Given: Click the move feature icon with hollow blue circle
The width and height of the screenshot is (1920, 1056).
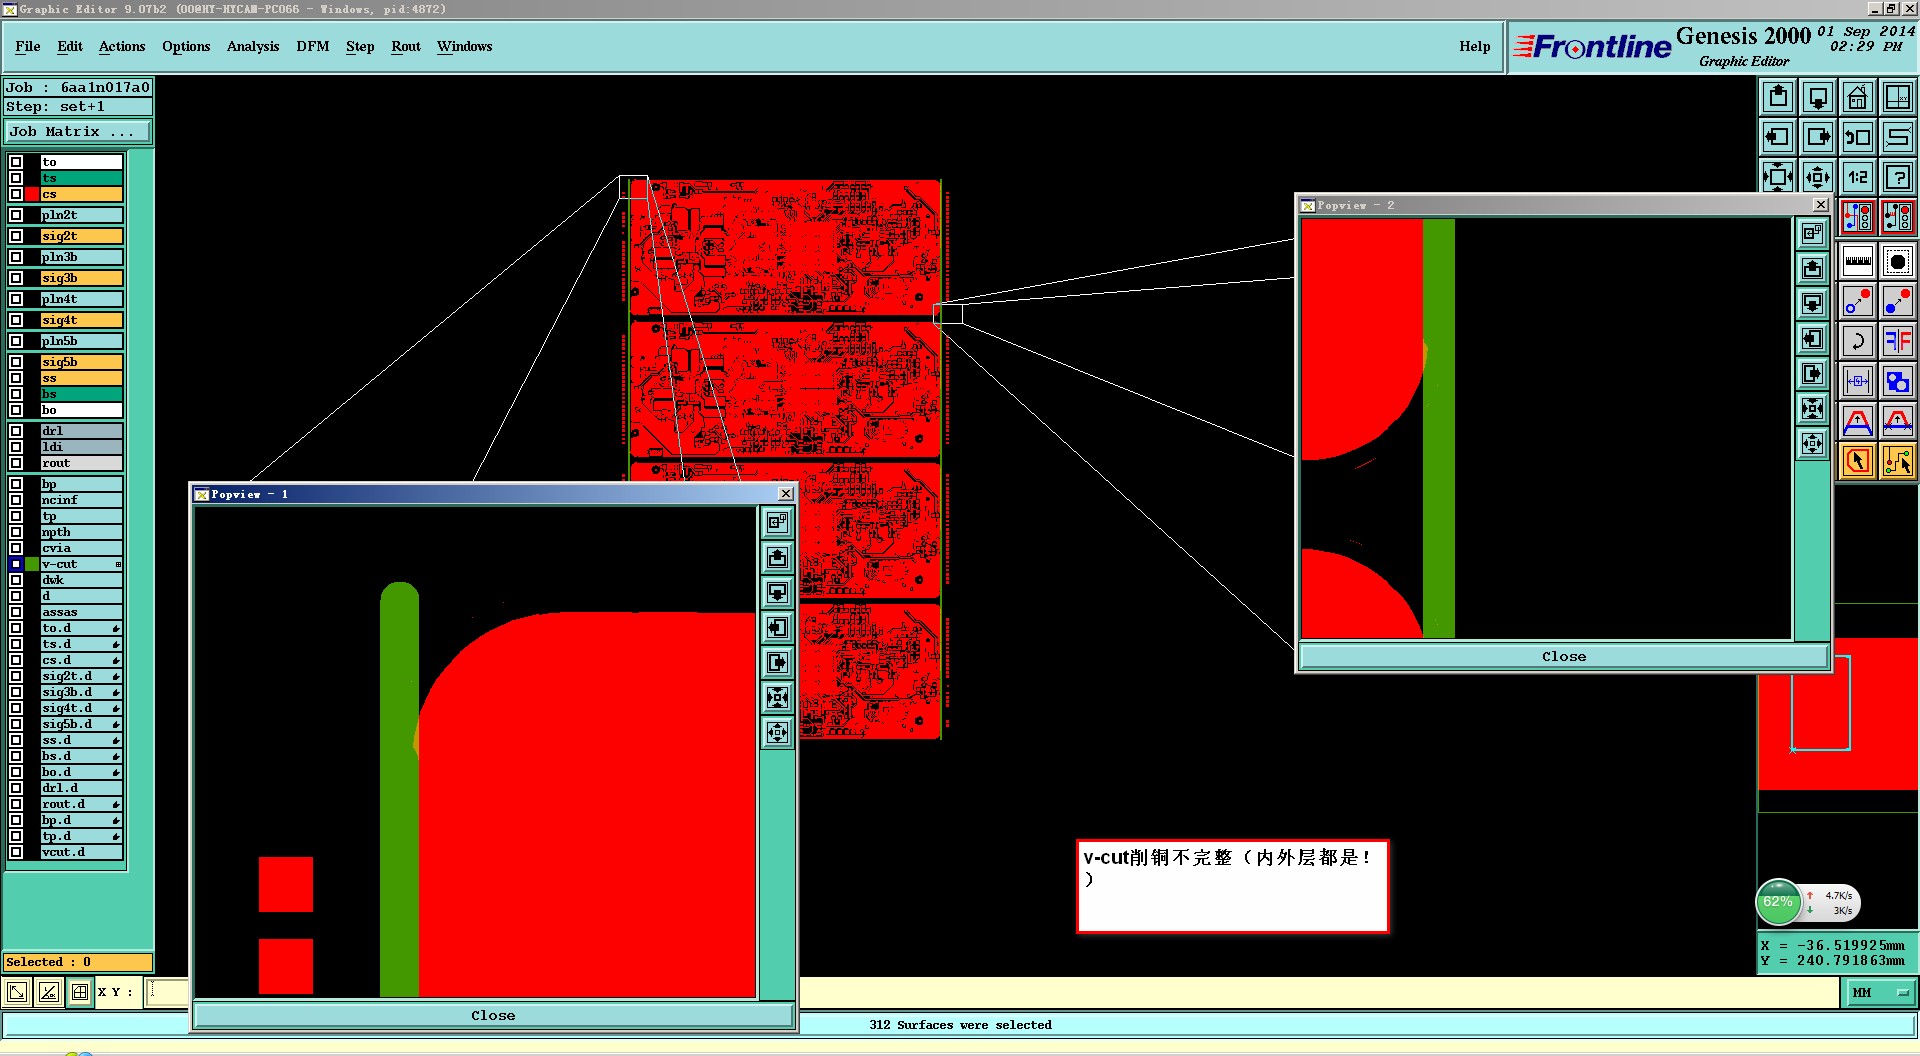Looking at the screenshot, I should tap(1858, 301).
